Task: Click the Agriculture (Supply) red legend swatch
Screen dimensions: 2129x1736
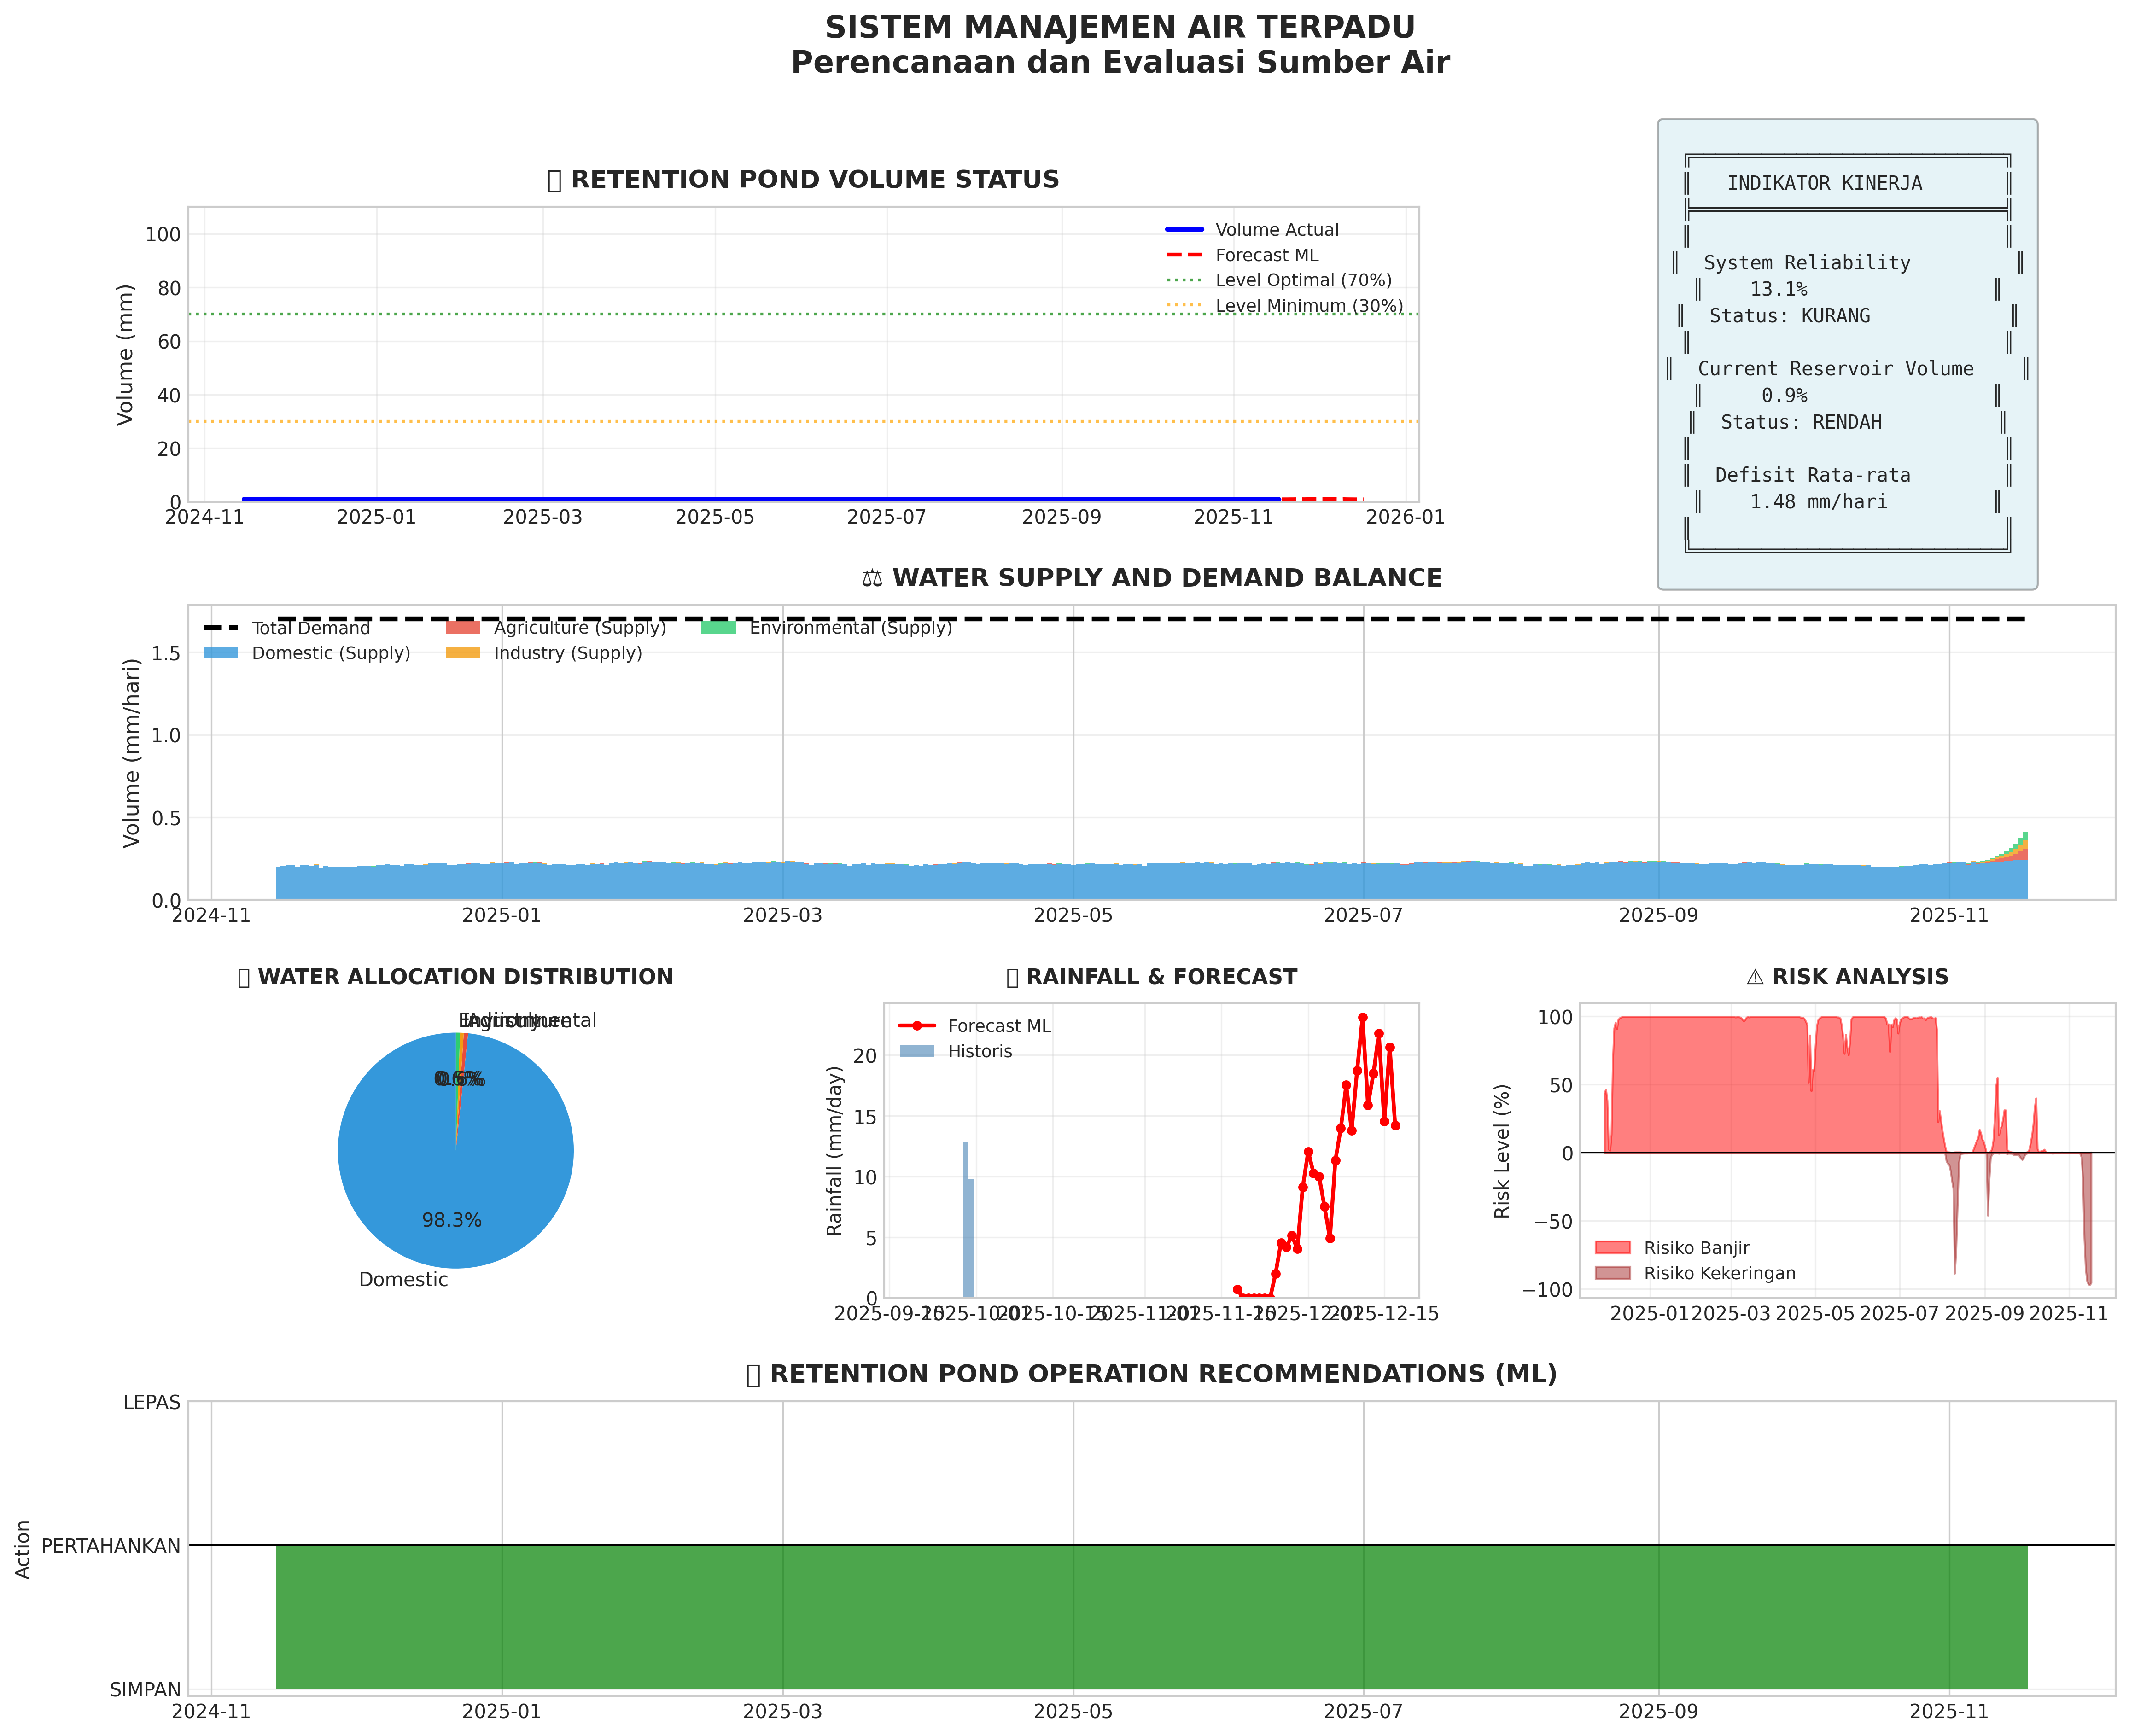Action: [x=463, y=628]
